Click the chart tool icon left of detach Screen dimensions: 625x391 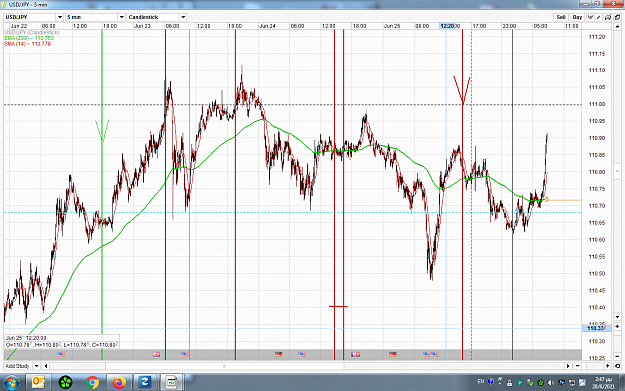608,17
